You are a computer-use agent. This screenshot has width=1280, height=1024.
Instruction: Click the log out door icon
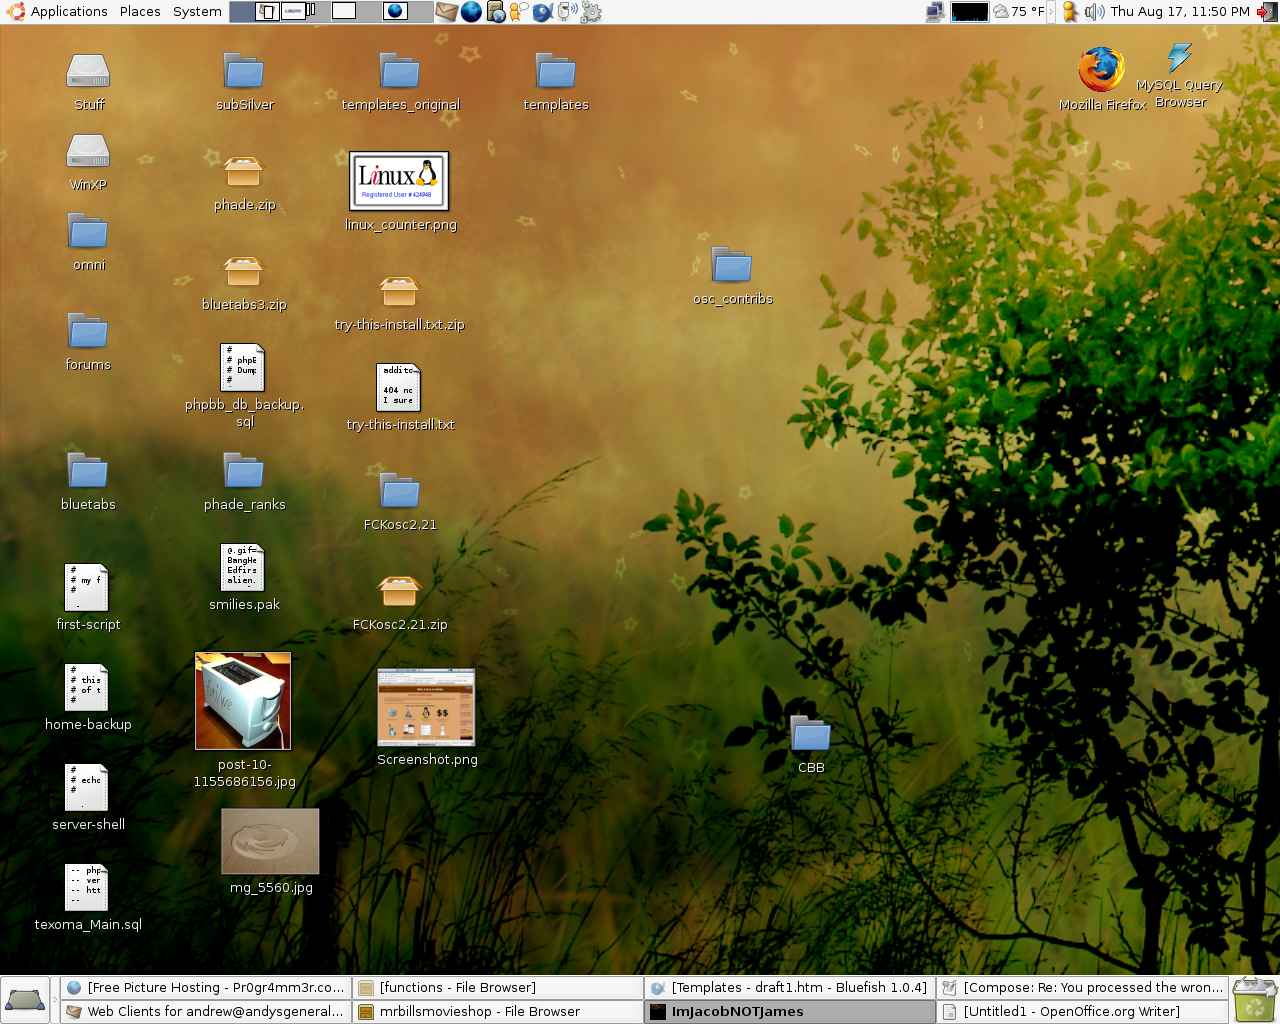[1268, 12]
